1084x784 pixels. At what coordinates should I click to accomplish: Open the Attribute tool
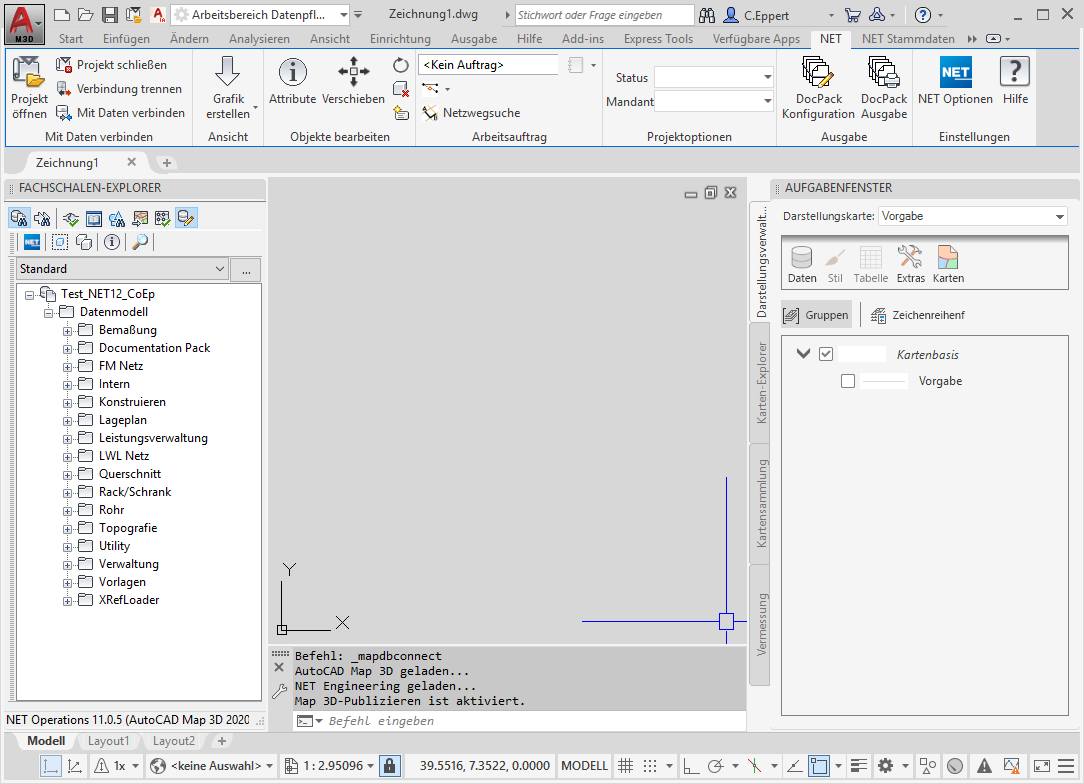pyautogui.click(x=292, y=81)
